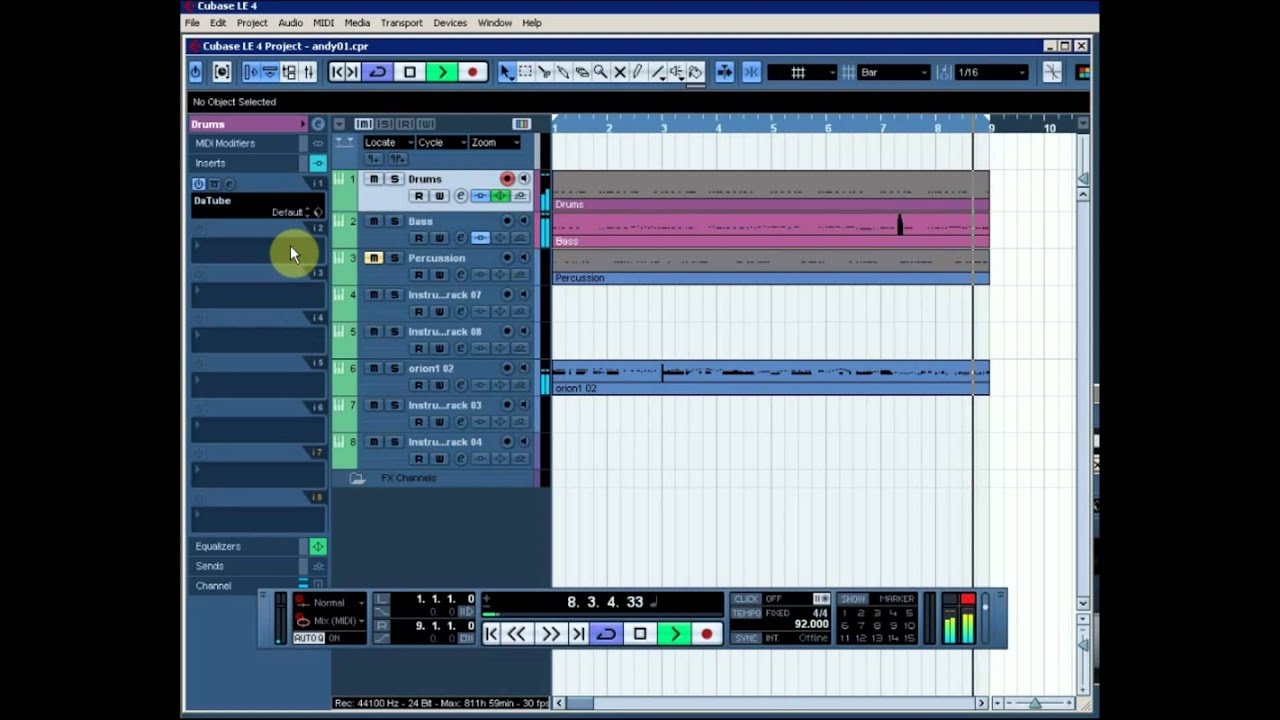The height and width of the screenshot is (720, 1280).
Task: Toggle CLICK metronome in transport panel
Action: pyautogui.click(x=746, y=599)
